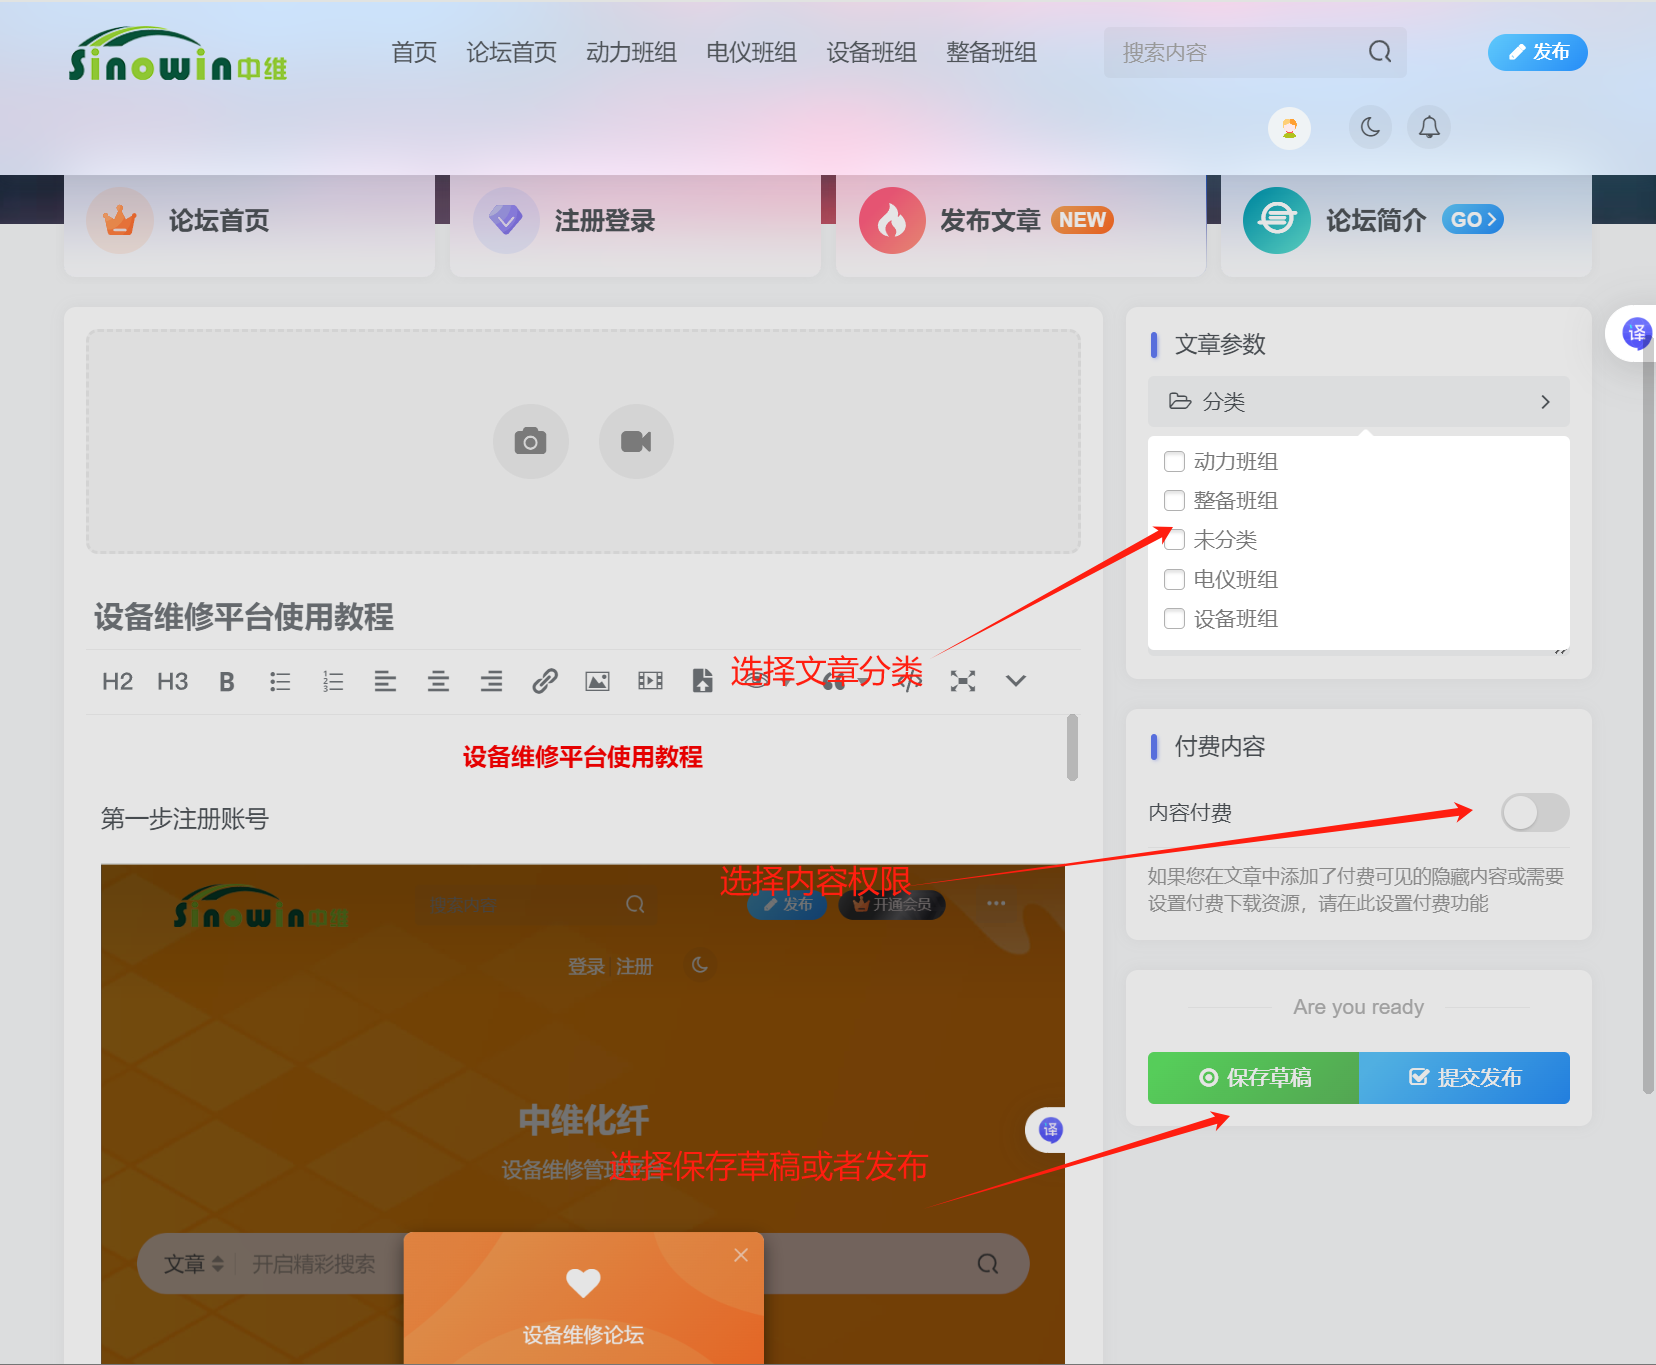
Task: Open the user avatar menu
Action: [1289, 128]
